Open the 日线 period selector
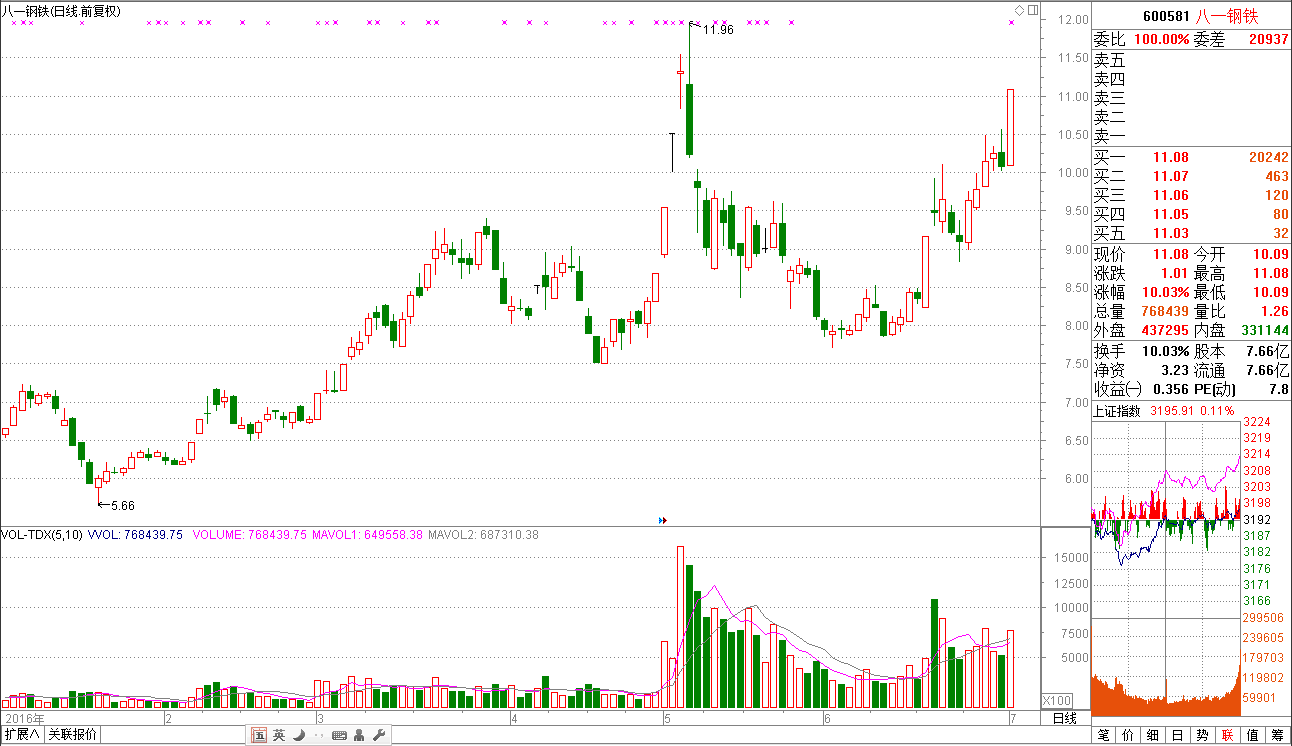 point(1065,718)
